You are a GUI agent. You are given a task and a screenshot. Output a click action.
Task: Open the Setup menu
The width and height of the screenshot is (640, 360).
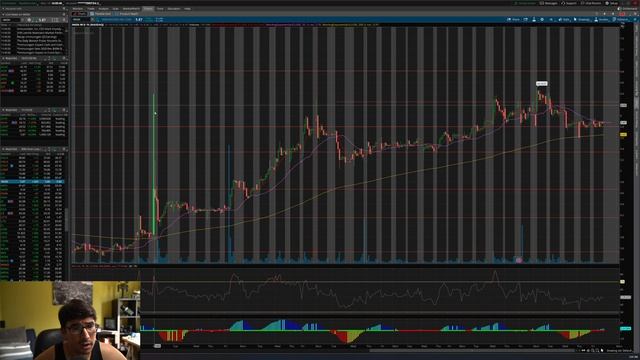pos(611,3)
